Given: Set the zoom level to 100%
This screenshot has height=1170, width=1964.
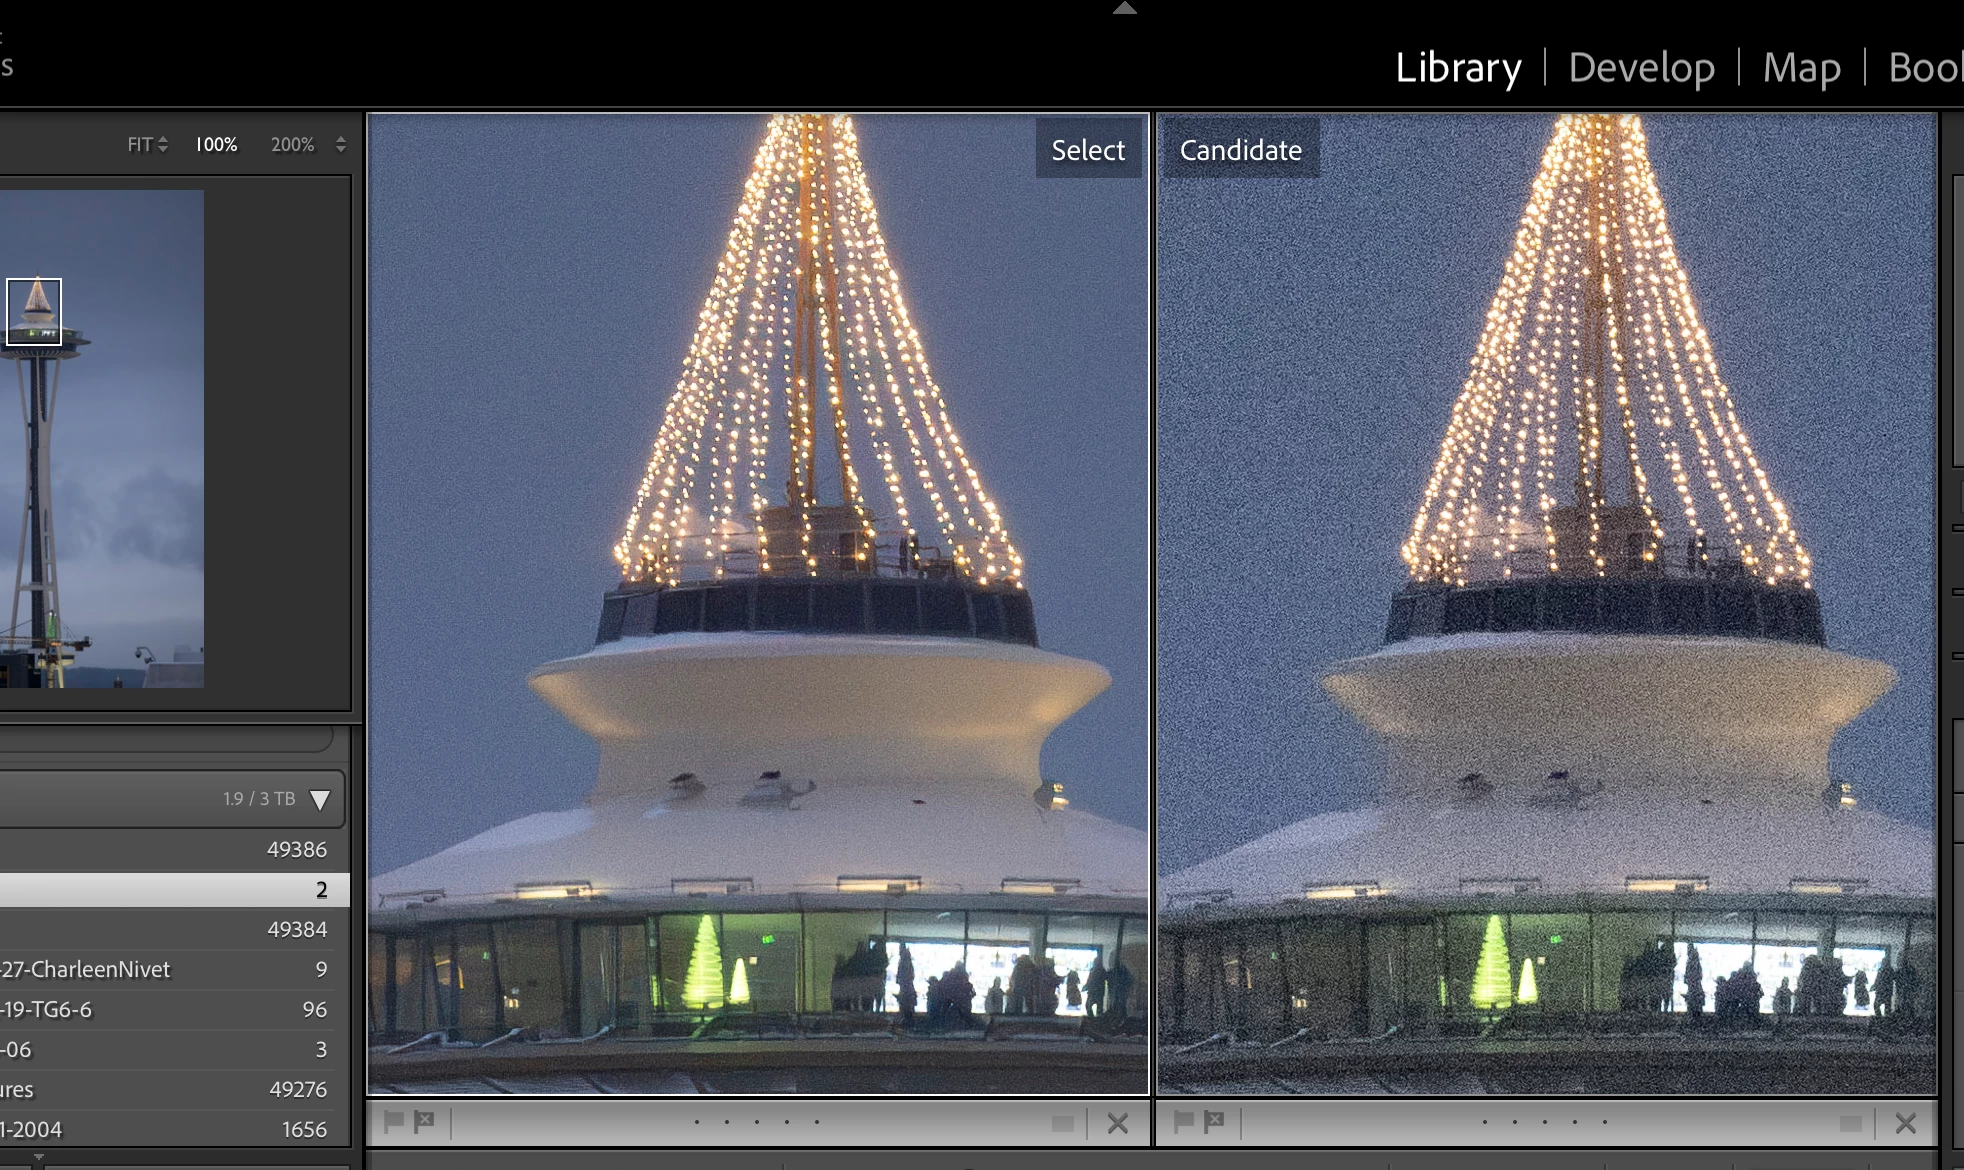Looking at the screenshot, I should pyautogui.click(x=216, y=144).
